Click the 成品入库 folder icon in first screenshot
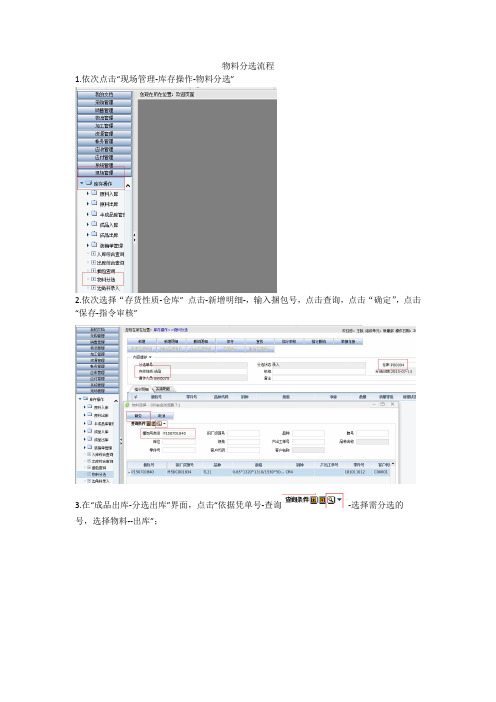The height and width of the screenshot is (702, 496). 94,223
